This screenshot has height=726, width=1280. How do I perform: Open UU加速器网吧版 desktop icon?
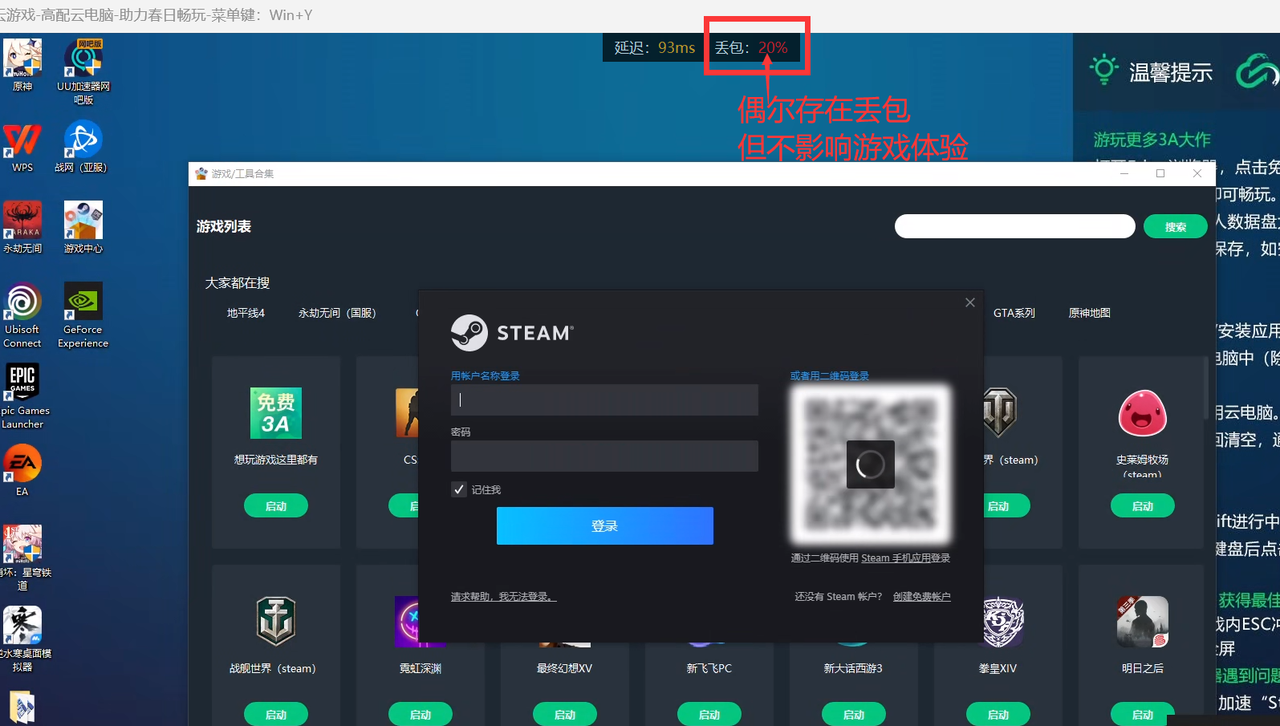[83, 72]
